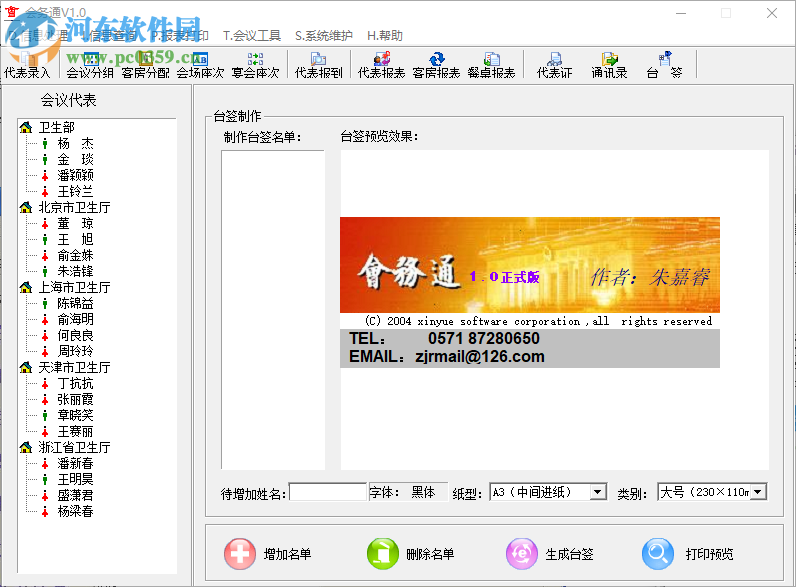Open the 客房报表 report tool

click(x=437, y=65)
